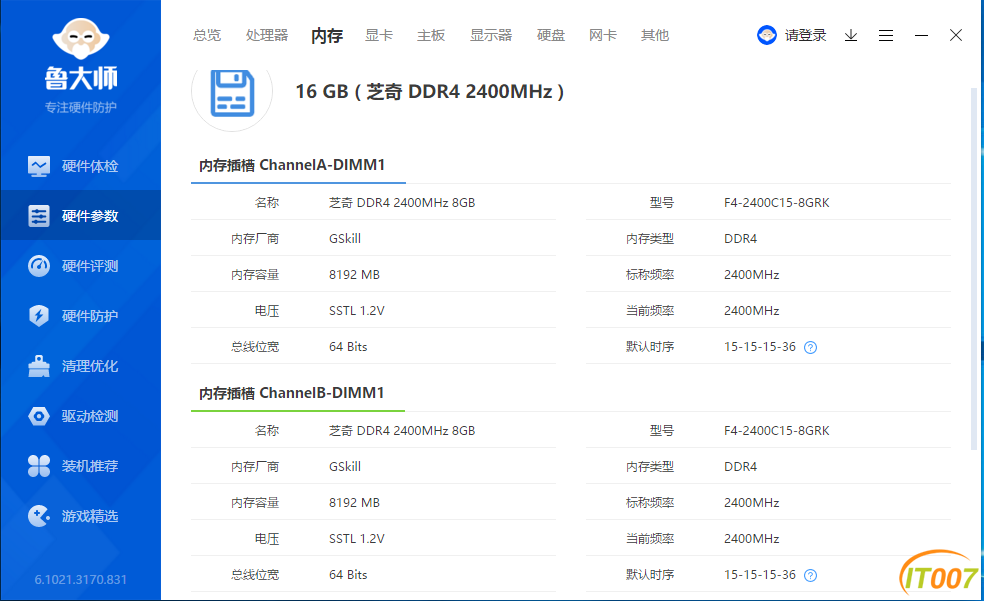
Task: Switch to the 显卡 tab
Action: [379, 35]
